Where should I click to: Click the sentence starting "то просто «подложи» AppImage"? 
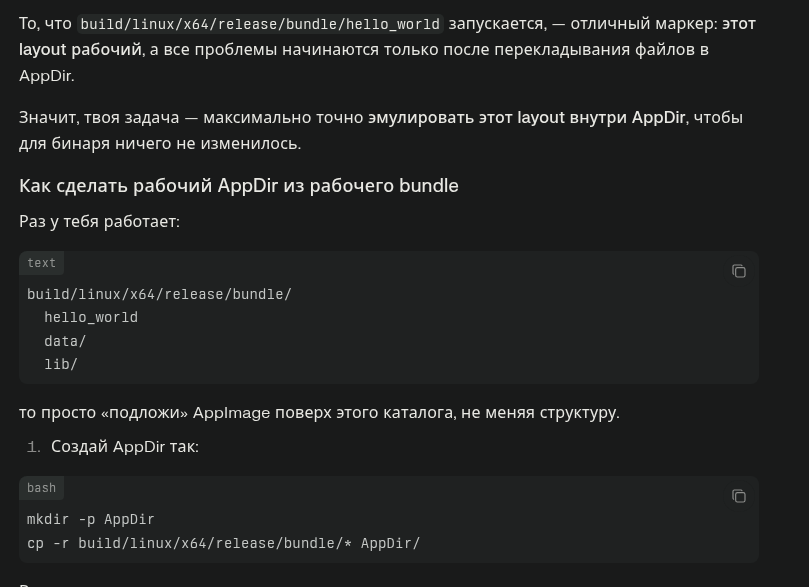coord(319,412)
